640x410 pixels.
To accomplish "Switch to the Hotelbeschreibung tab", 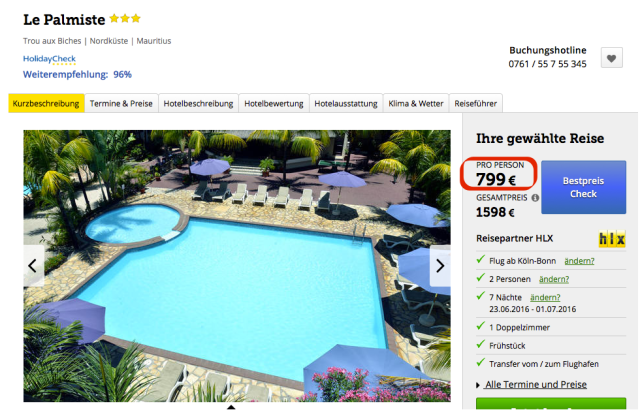I will tap(198, 104).
